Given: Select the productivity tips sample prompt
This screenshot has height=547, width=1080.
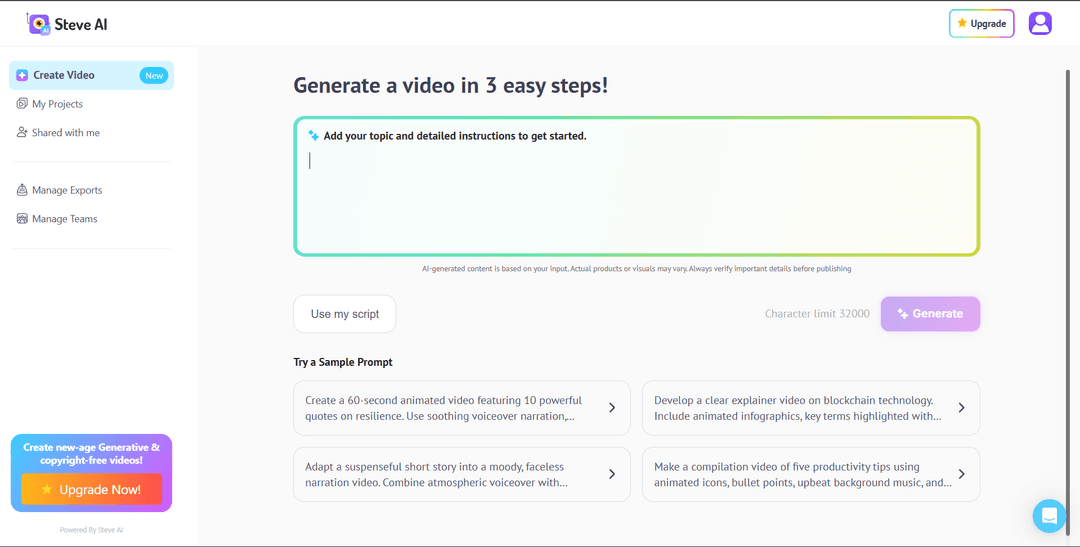Looking at the screenshot, I should pyautogui.click(x=811, y=475).
